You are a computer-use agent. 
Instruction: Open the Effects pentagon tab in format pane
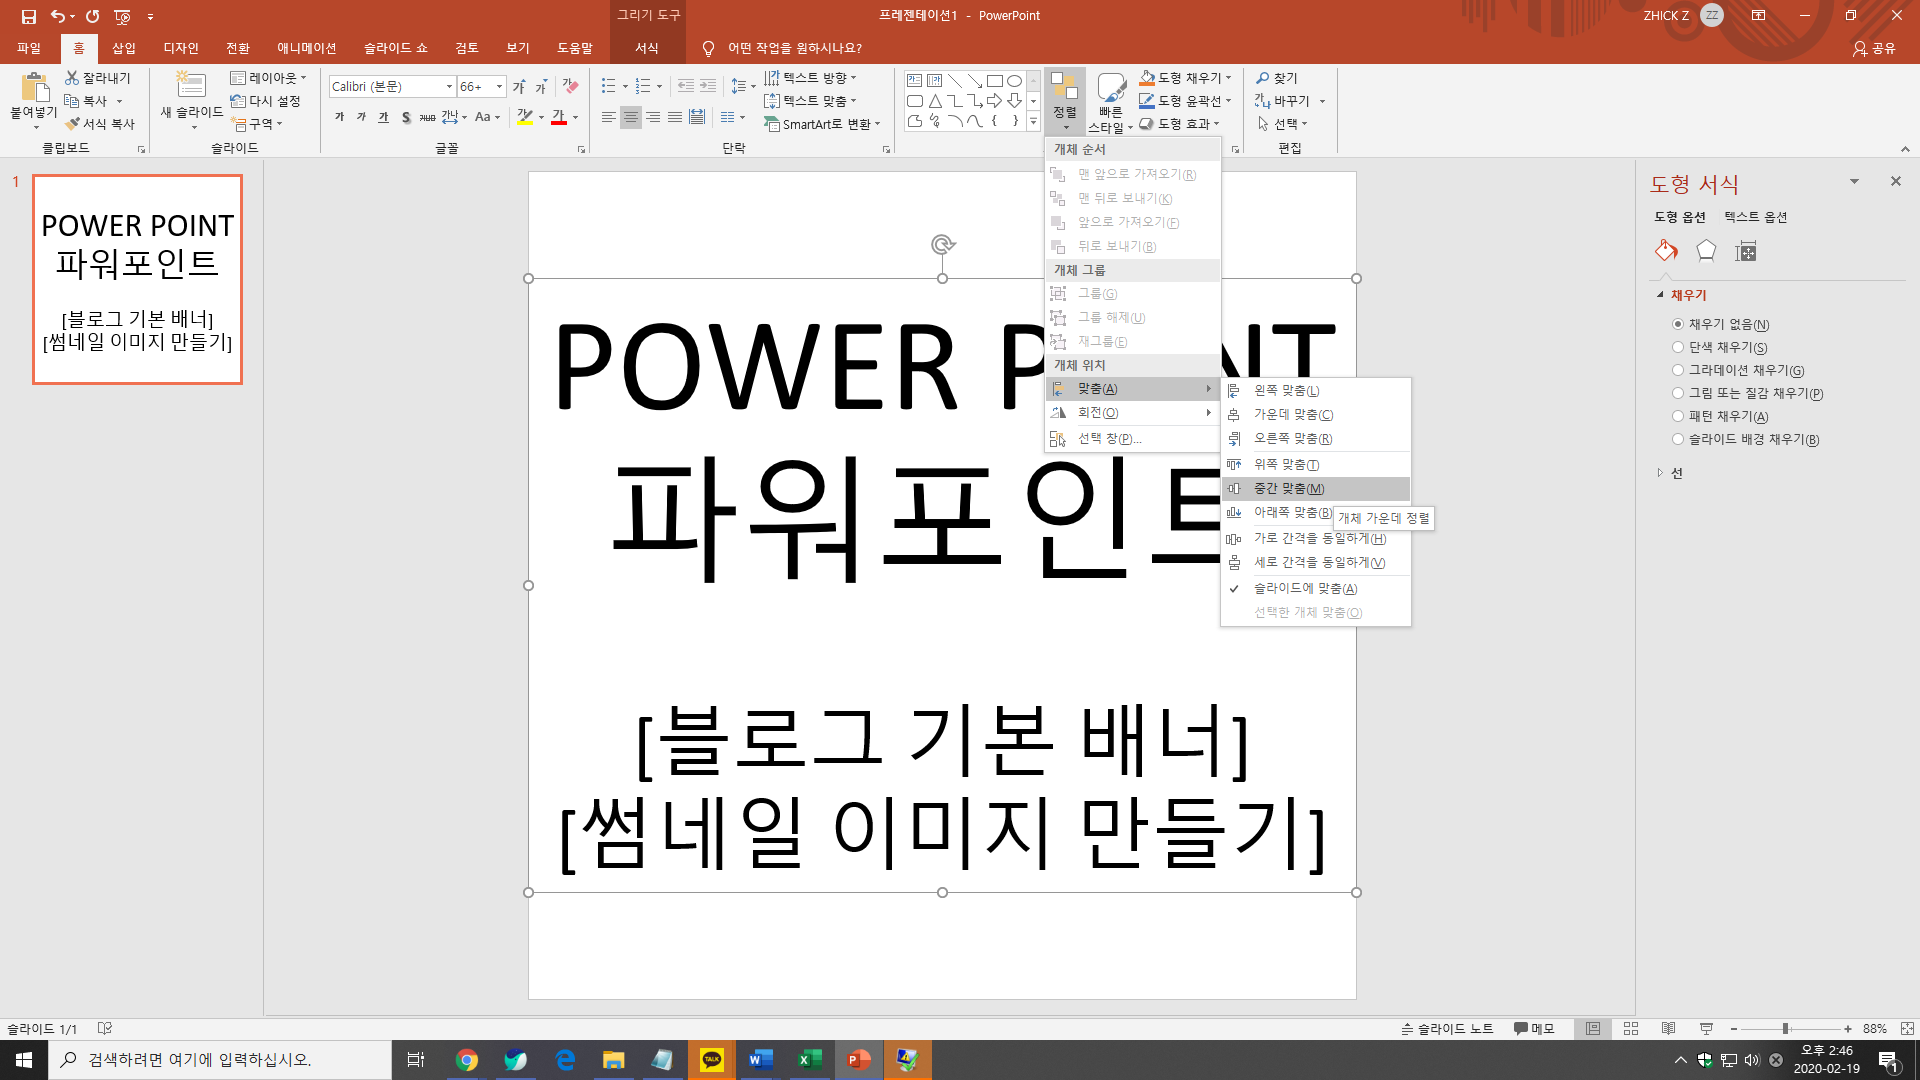point(1706,250)
